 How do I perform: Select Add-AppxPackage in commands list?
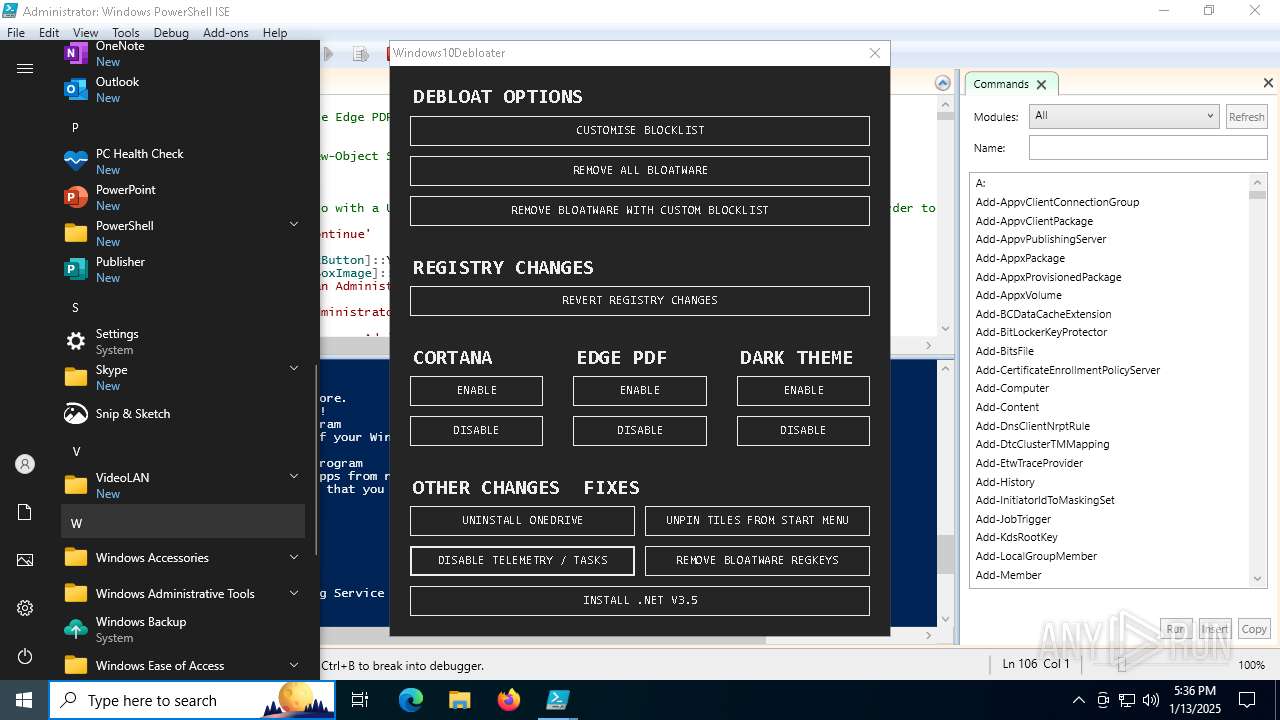click(1020, 258)
